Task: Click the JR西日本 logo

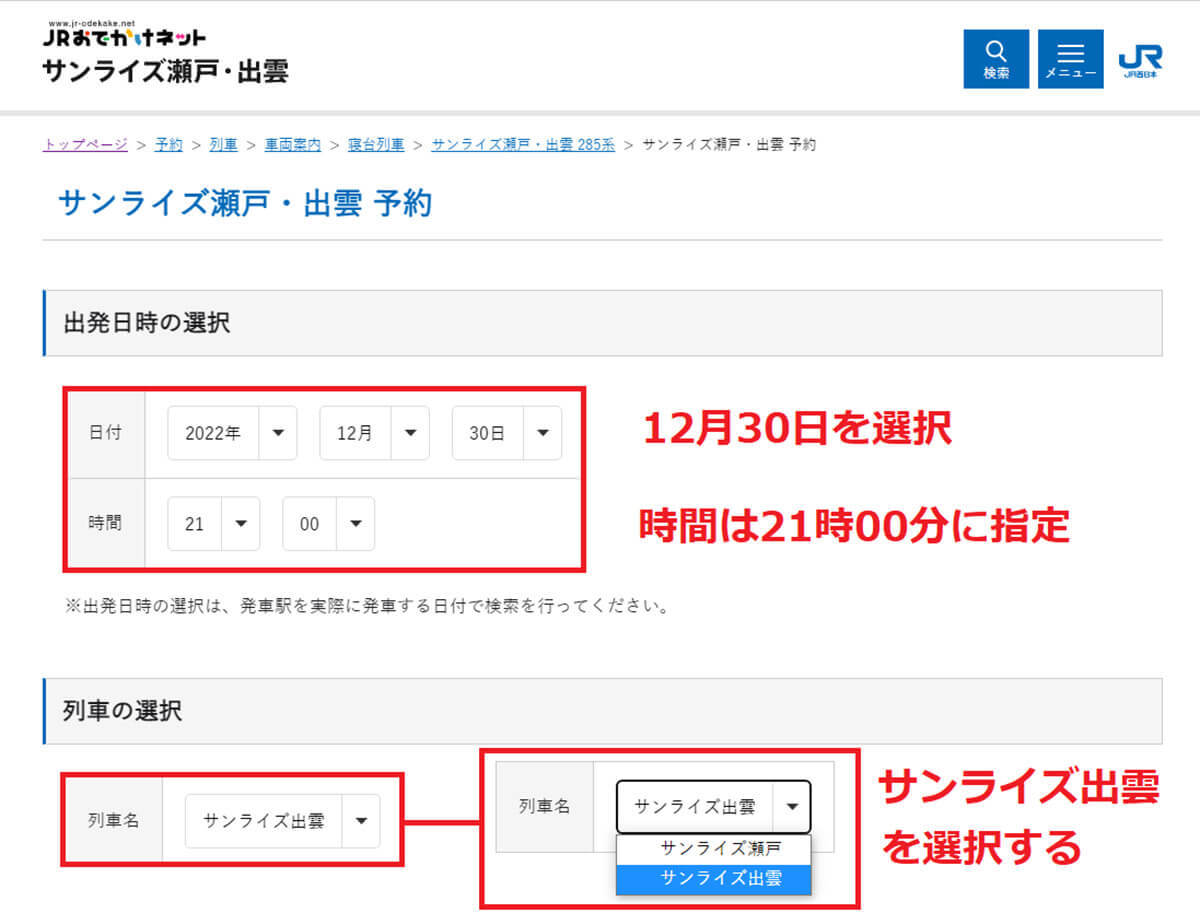Action: tap(1139, 59)
